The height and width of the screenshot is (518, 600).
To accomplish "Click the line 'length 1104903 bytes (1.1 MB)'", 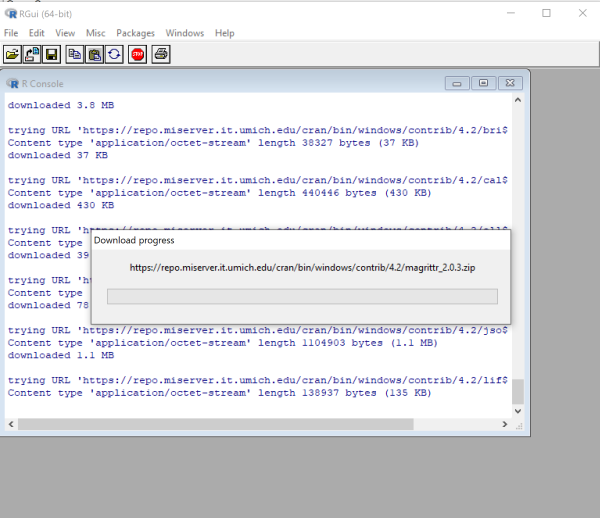I will tap(223, 343).
